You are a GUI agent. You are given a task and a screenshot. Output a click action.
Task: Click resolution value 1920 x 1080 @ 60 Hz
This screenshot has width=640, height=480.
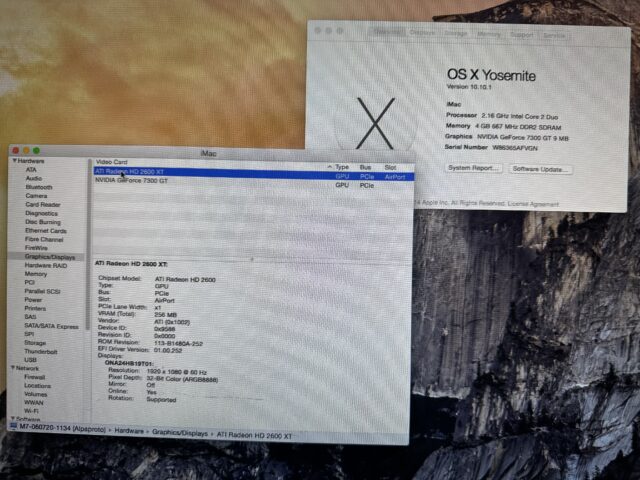(176, 372)
